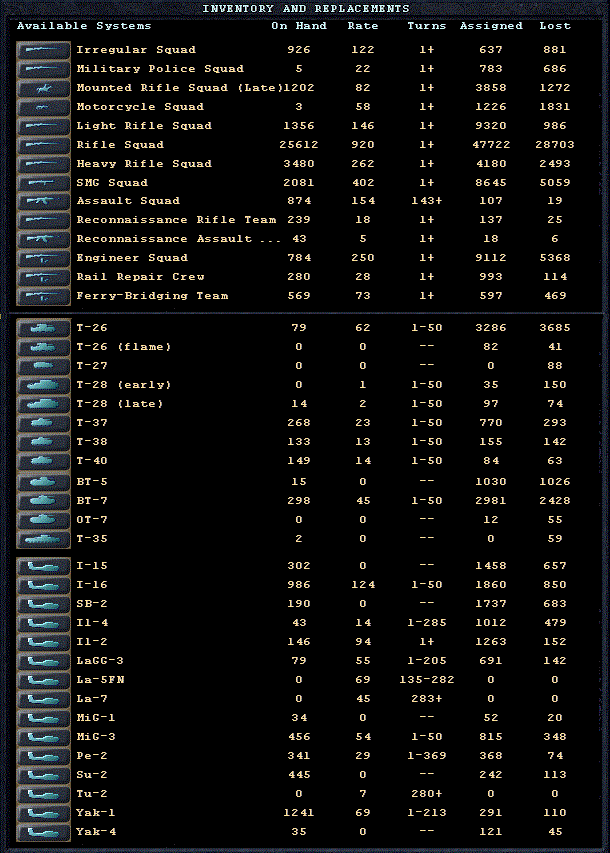
Task: Click the Assault Squad icon
Action: (44, 201)
